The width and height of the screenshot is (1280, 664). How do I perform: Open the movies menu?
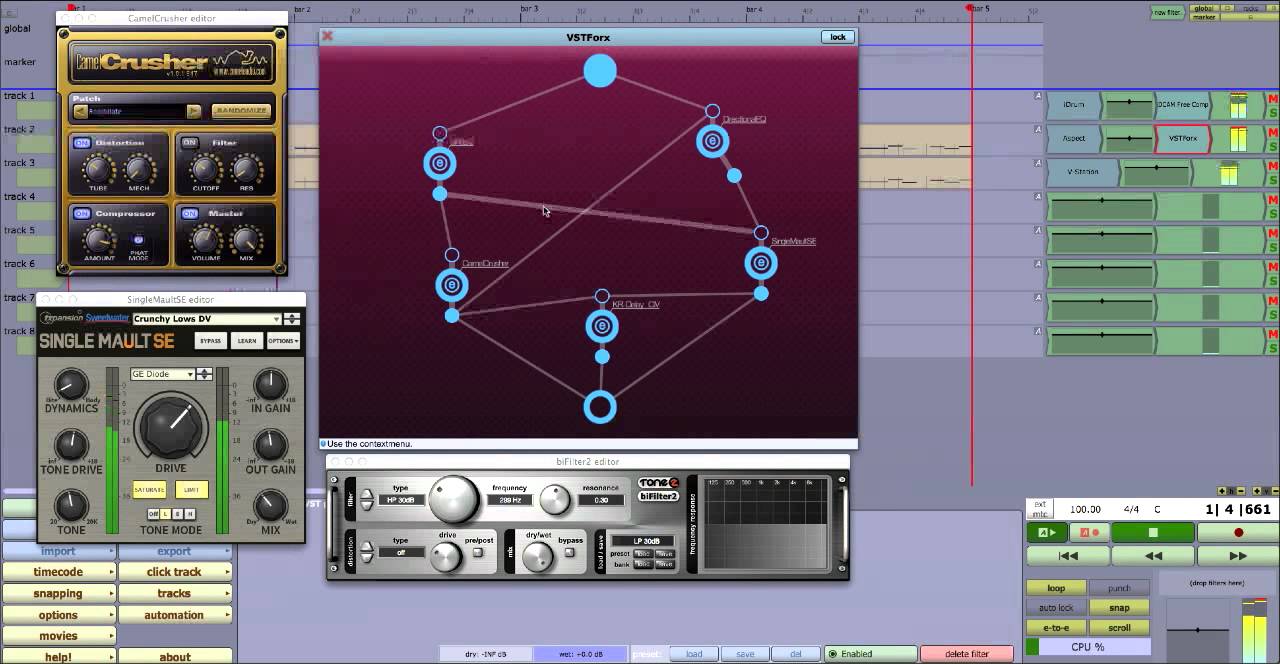point(59,636)
